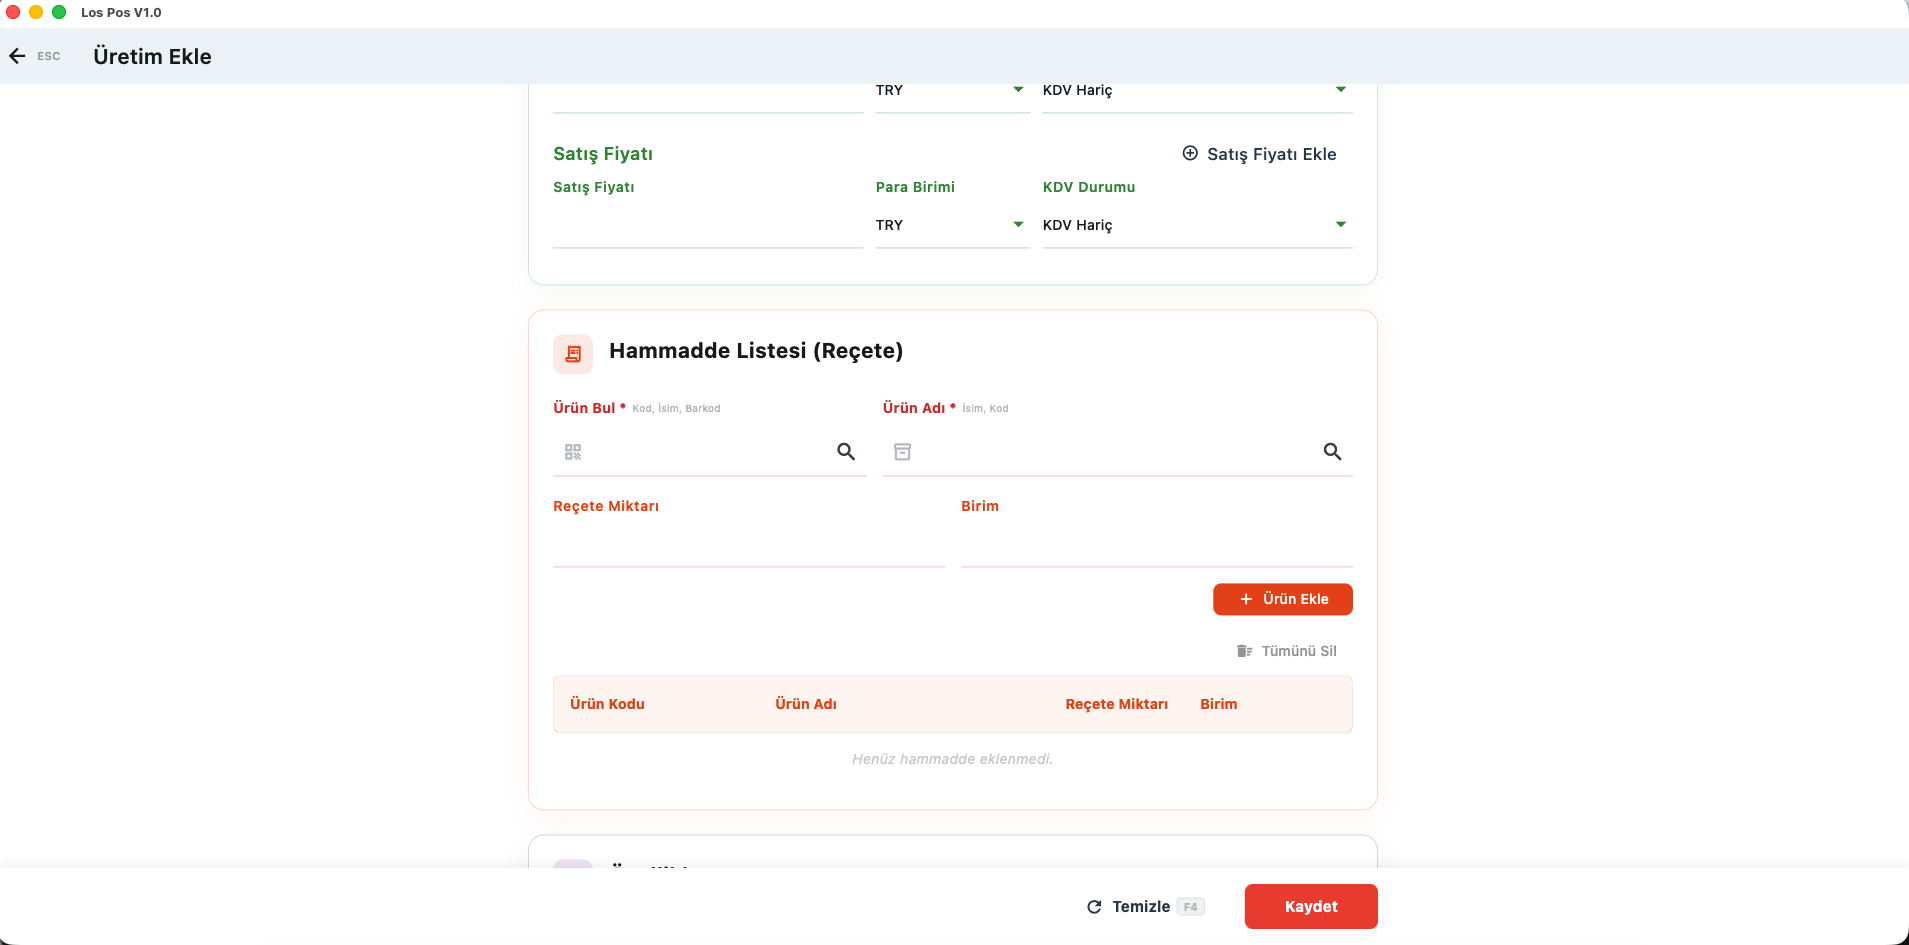Viewport: 1909px width, 945px height.
Task: Click the Temizle refresh icon
Action: (x=1094, y=907)
